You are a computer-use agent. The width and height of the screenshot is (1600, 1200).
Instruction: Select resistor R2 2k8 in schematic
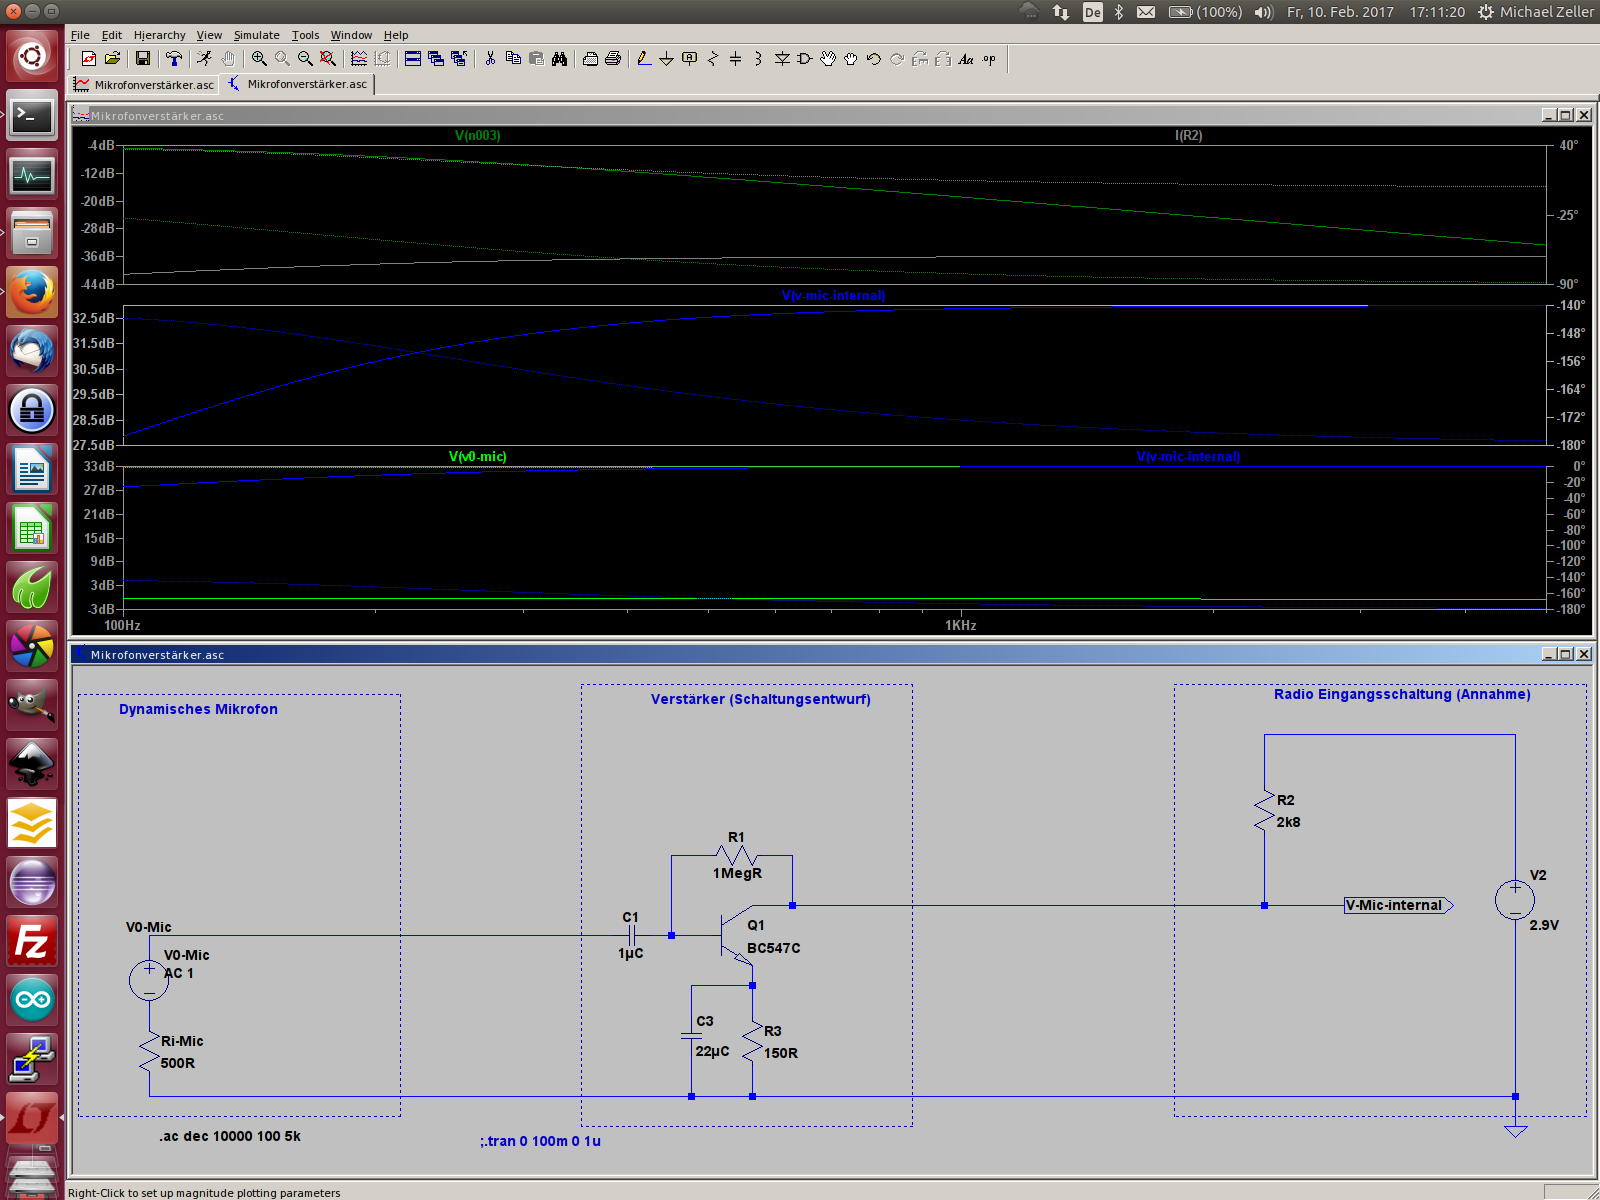pyautogui.click(x=1265, y=811)
